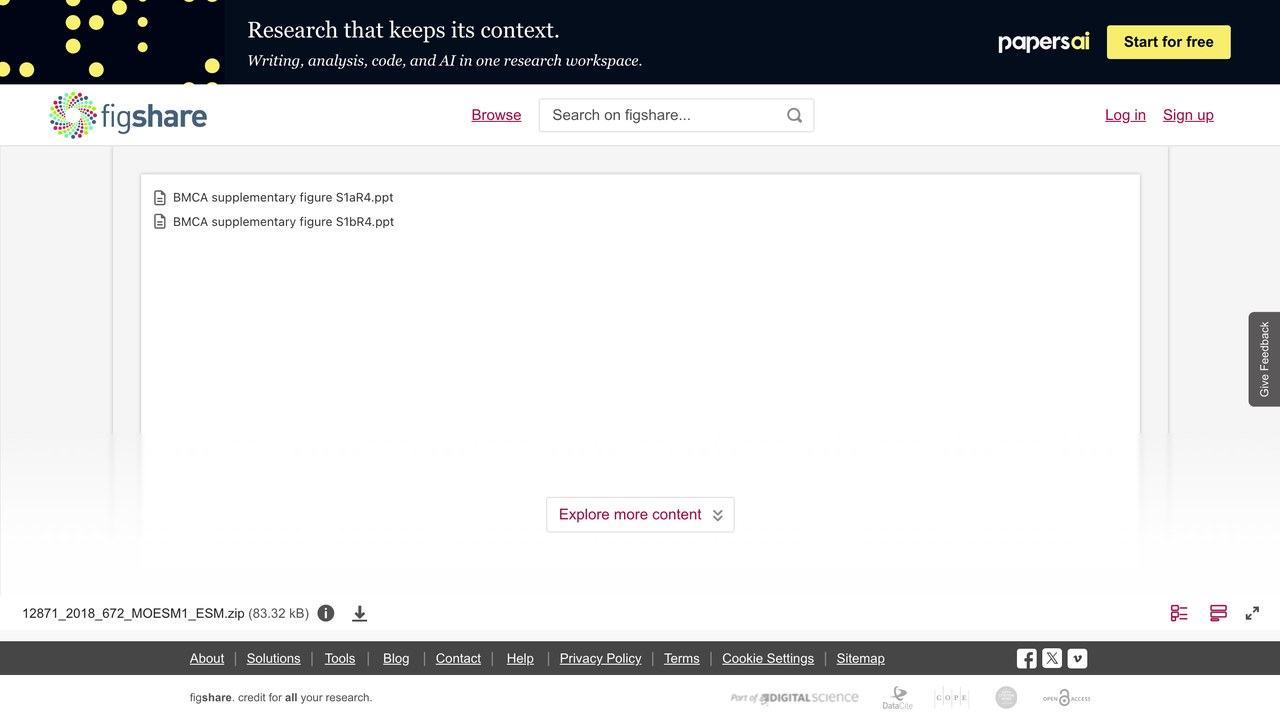Open Cookie Settings
This screenshot has height=720, width=1280.
tap(768, 658)
